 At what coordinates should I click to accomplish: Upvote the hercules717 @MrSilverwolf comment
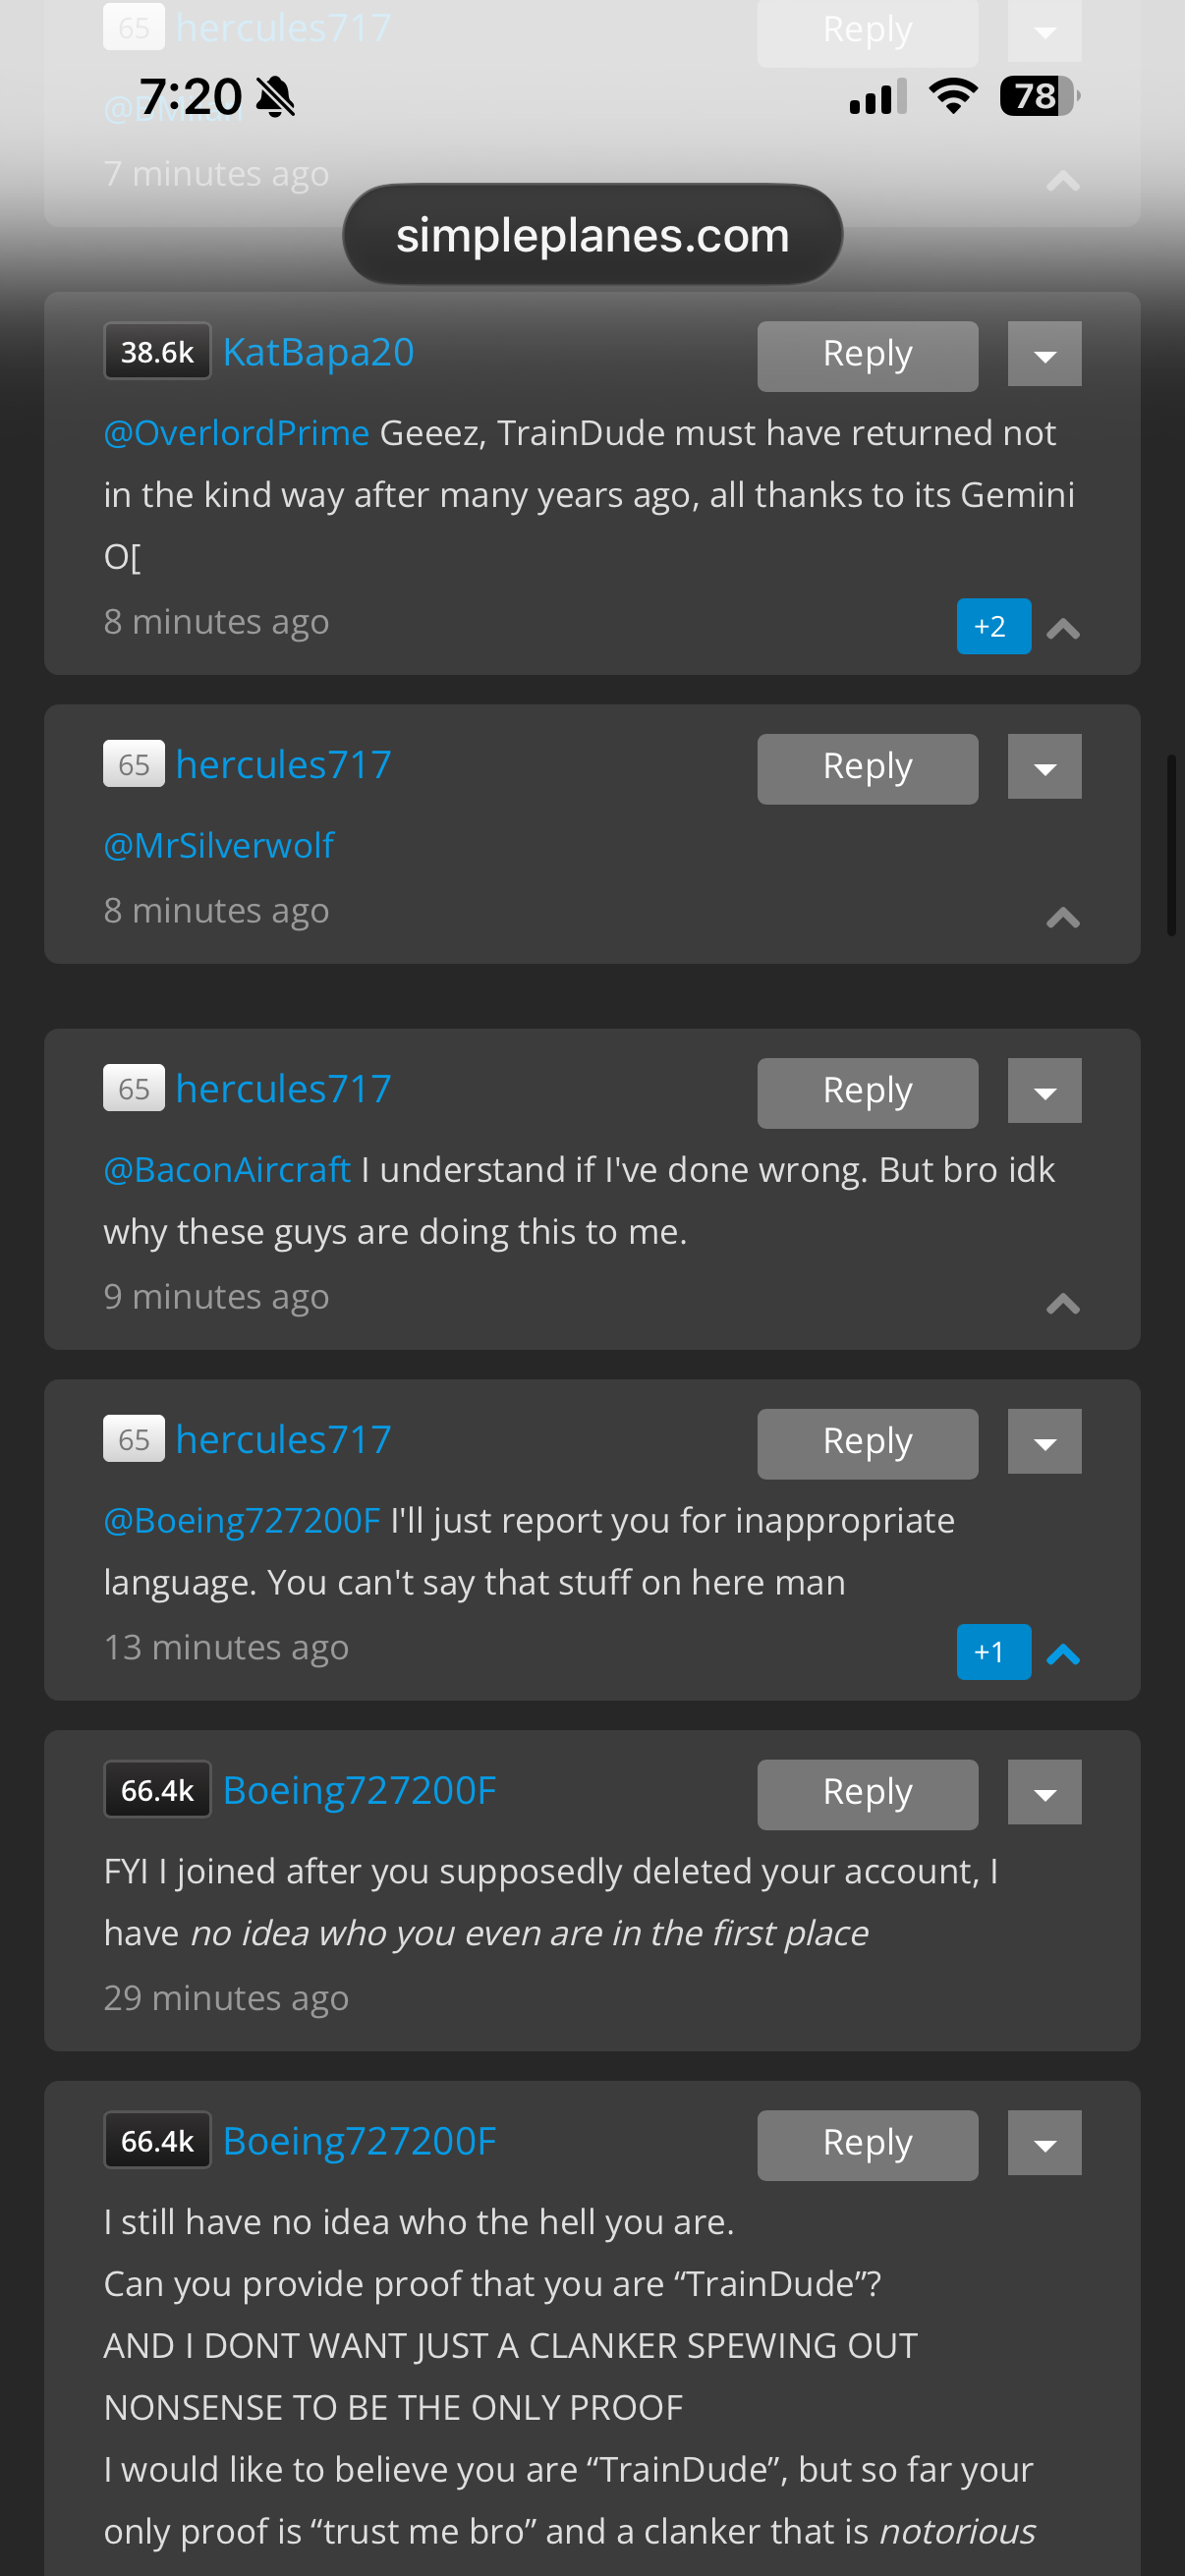pyautogui.click(x=1063, y=917)
